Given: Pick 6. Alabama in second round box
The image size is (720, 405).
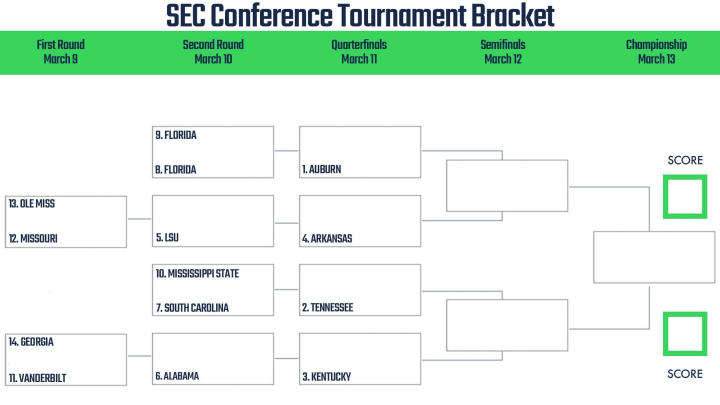Looking at the screenshot, I should tap(177, 376).
